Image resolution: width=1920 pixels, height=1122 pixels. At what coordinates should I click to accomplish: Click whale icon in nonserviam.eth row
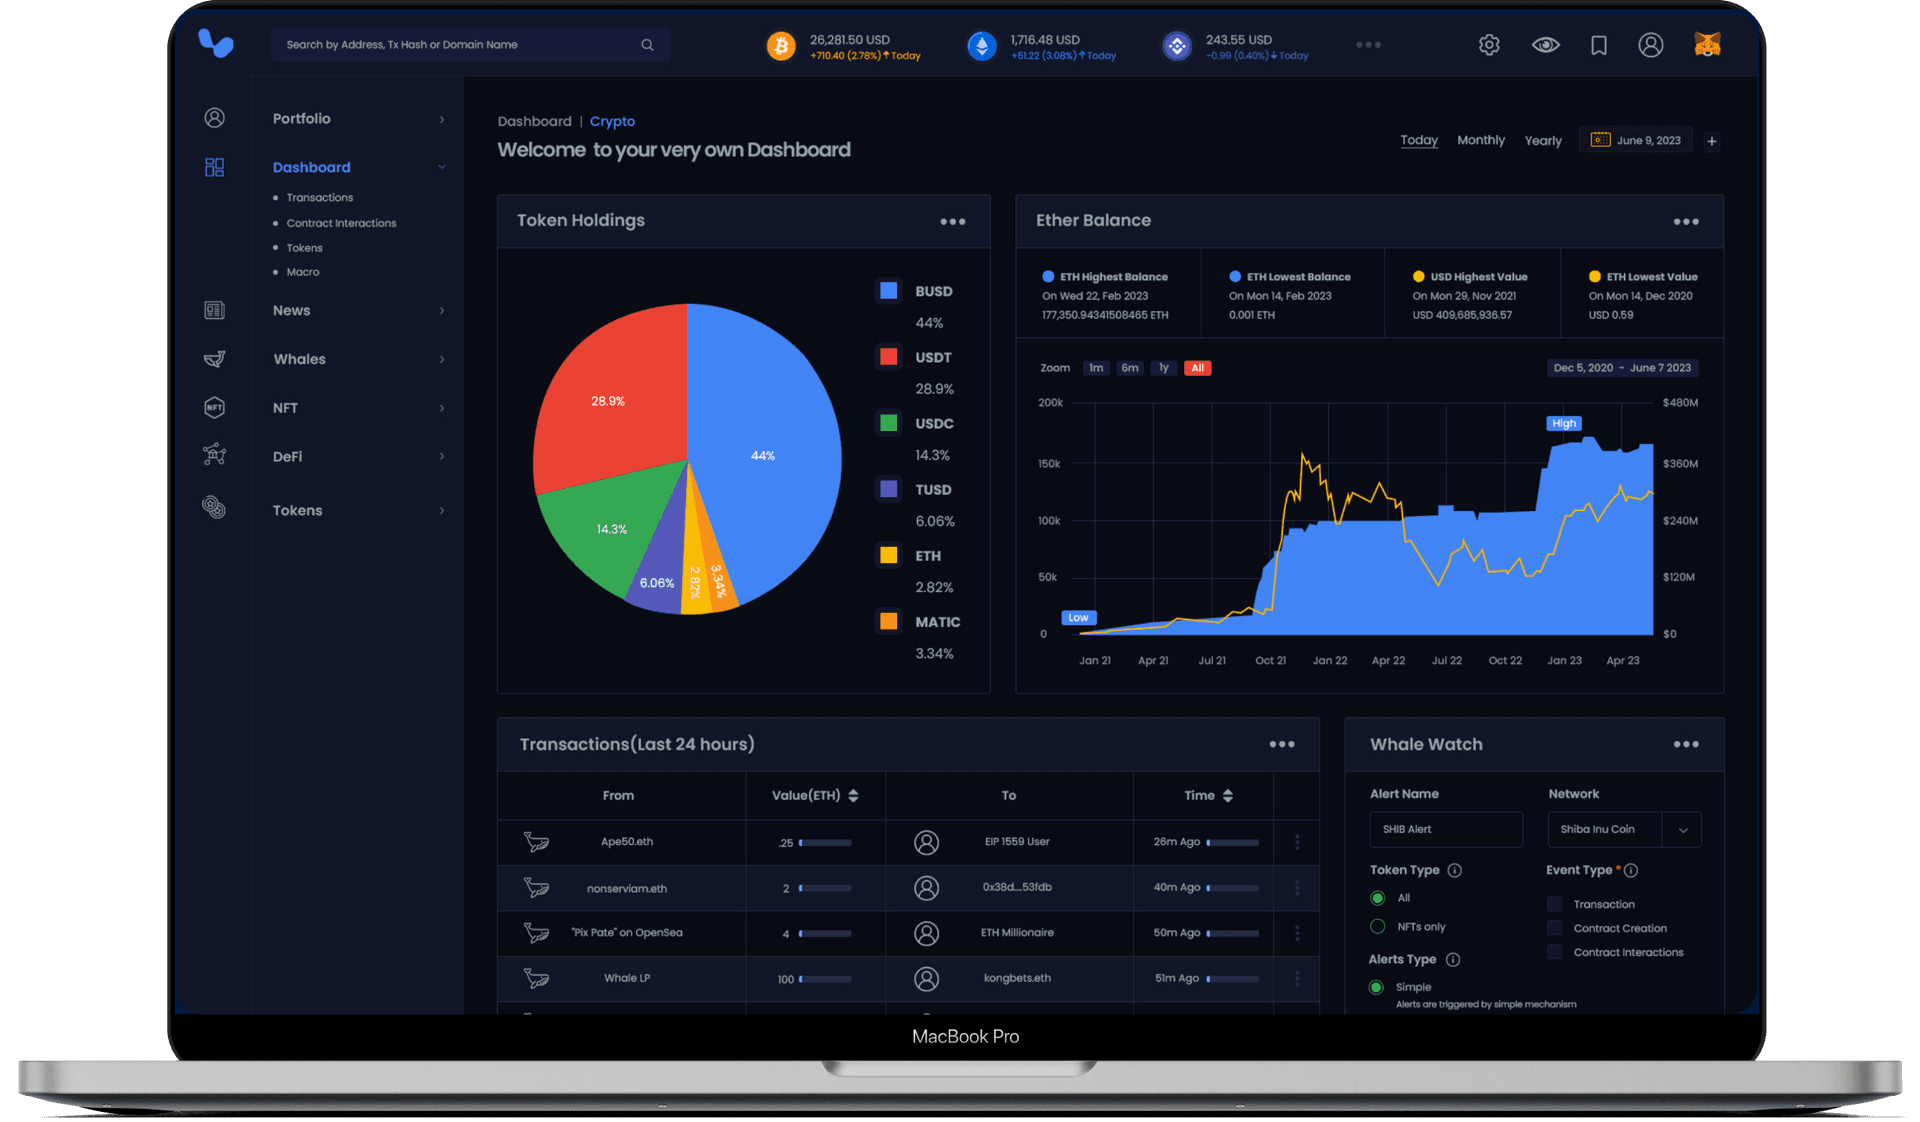coord(536,887)
